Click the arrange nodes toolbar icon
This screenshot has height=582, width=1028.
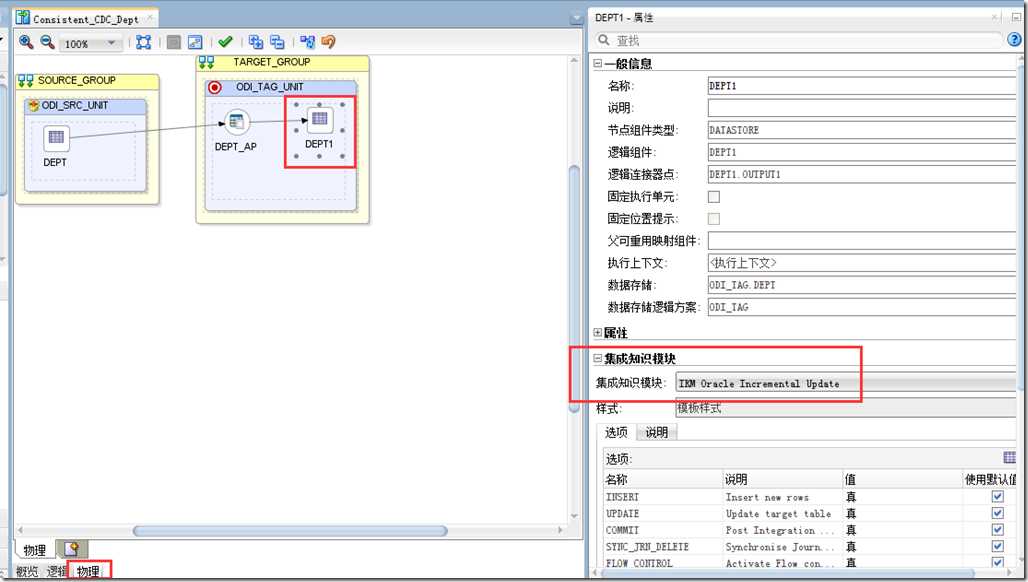[x=307, y=43]
